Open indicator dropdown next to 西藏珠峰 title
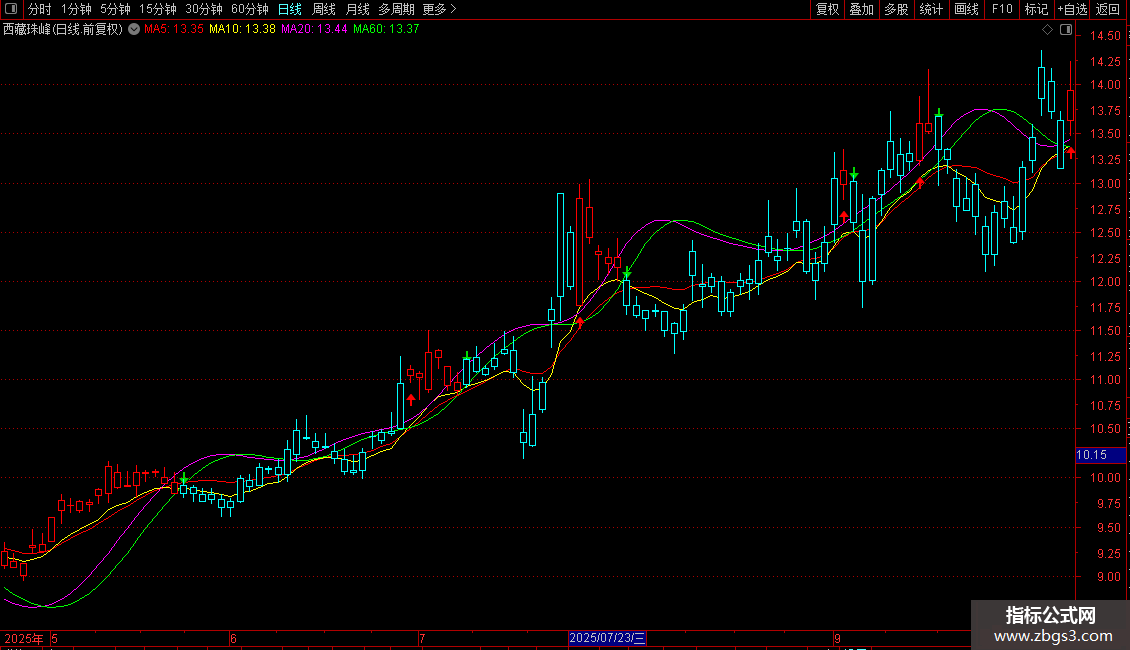The image size is (1130, 650). point(134,29)
